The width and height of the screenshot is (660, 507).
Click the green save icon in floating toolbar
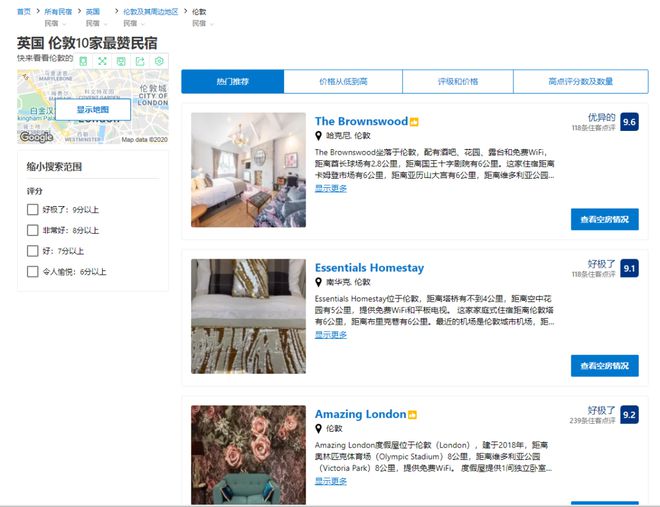pos(121,61)
